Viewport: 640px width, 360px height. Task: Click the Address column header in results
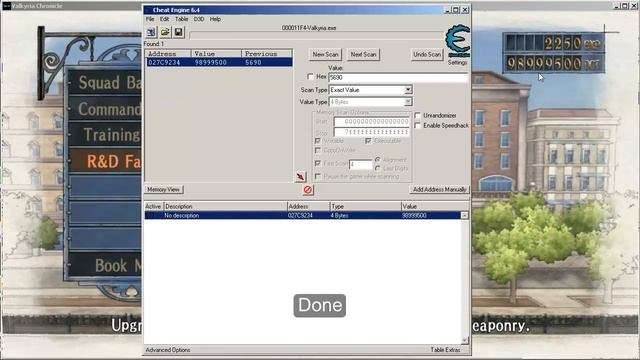click(x=168, y=53)
